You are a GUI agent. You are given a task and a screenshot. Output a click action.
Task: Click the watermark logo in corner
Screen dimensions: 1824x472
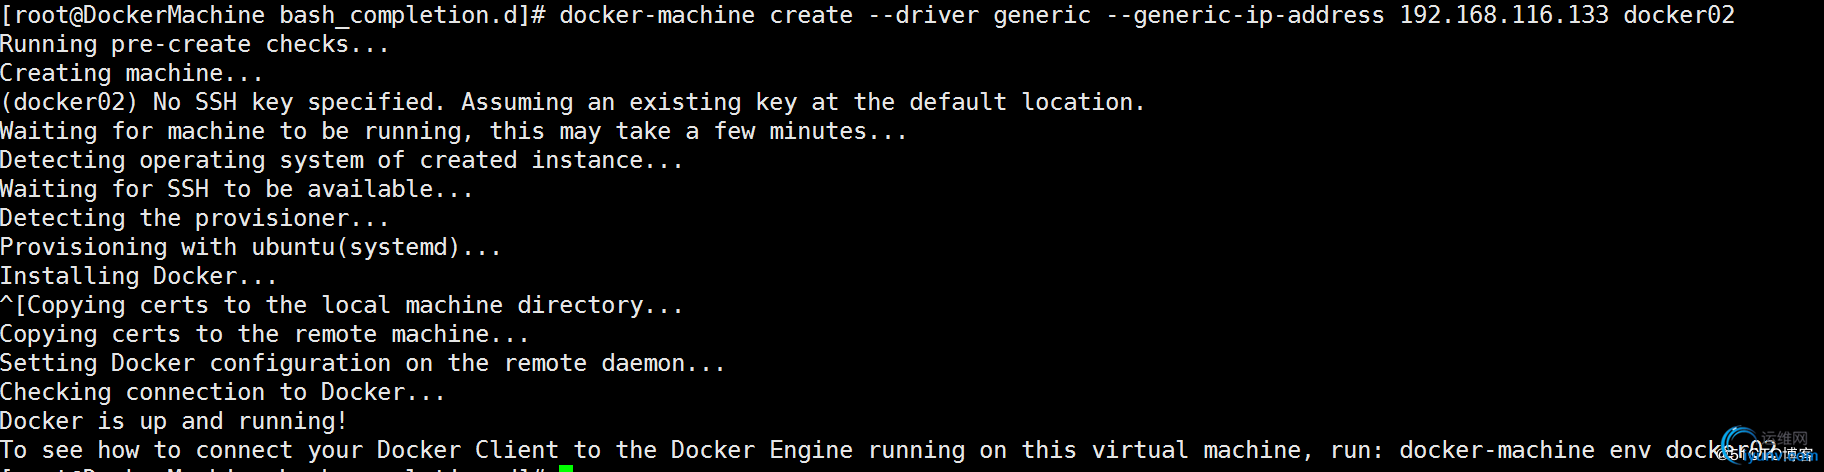click(1770, 447)
